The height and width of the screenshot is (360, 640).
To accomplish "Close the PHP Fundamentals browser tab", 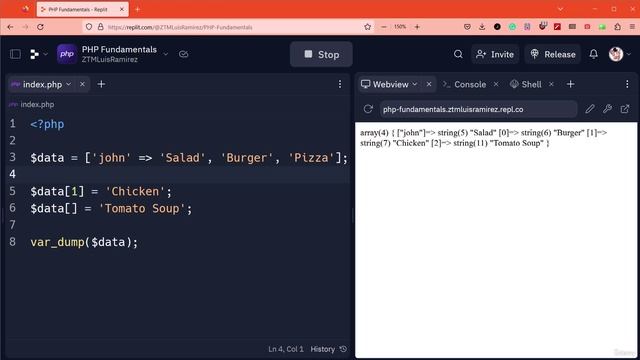I will (122, 9).
